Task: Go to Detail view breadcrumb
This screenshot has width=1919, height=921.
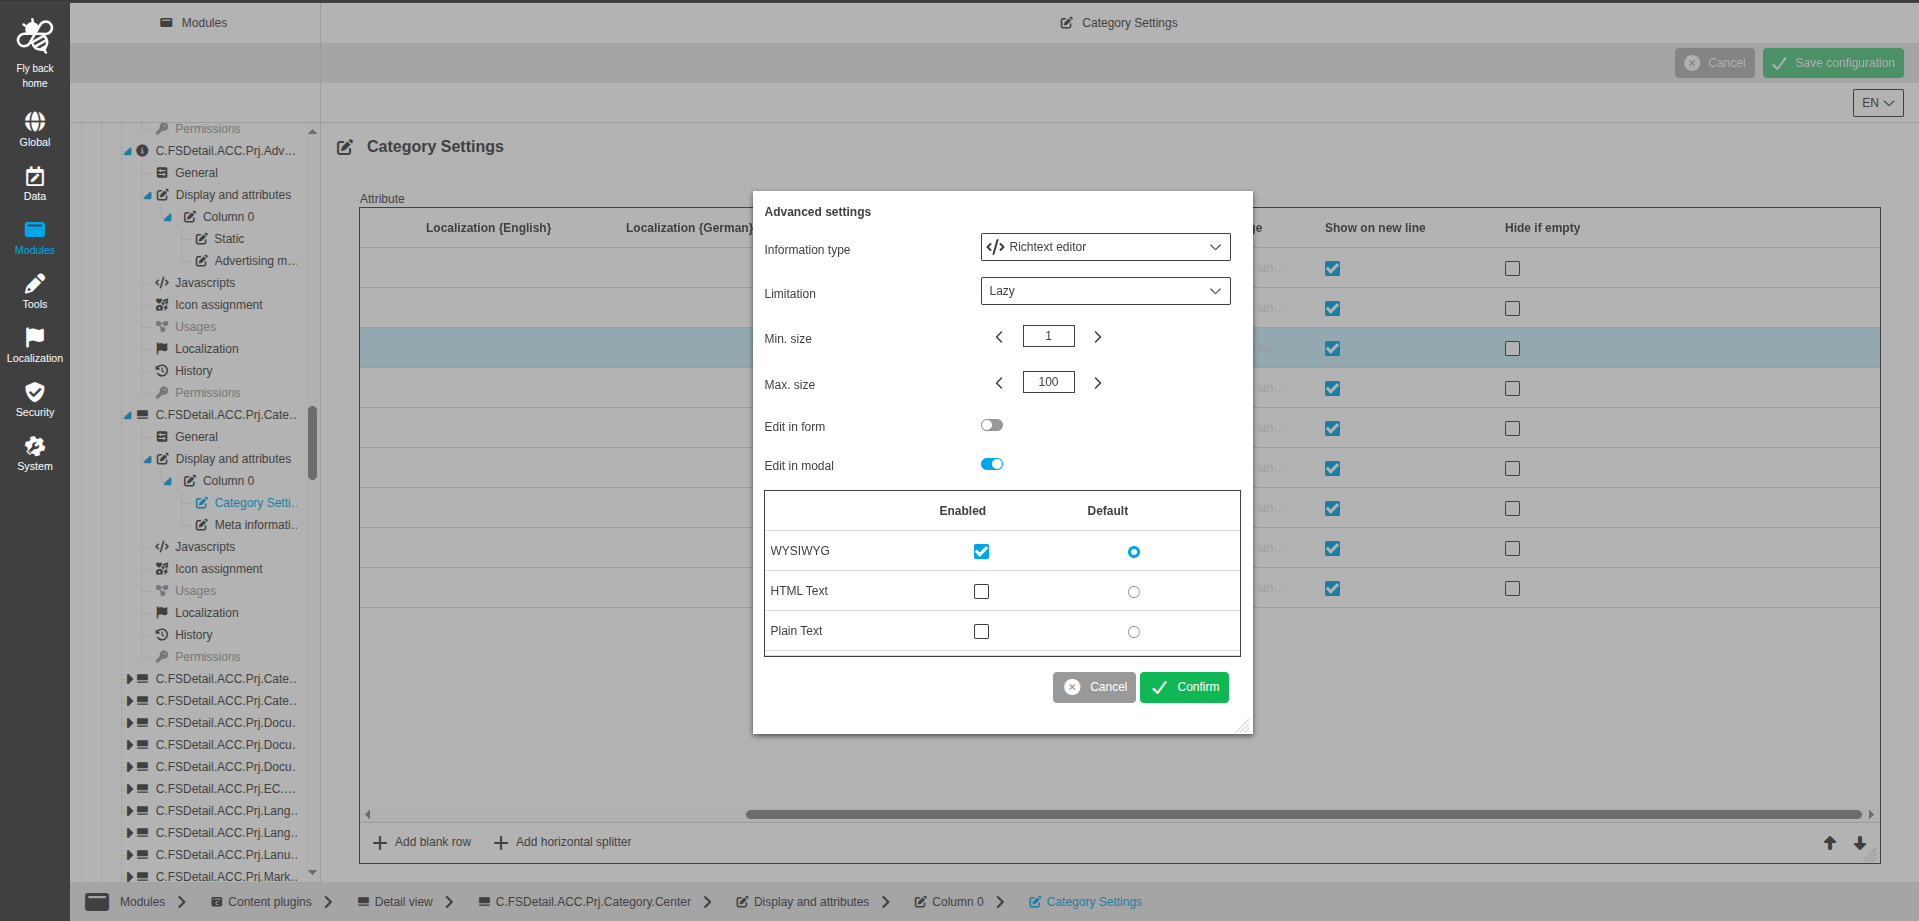Action: pyautogui.click(x=395, y=902)
